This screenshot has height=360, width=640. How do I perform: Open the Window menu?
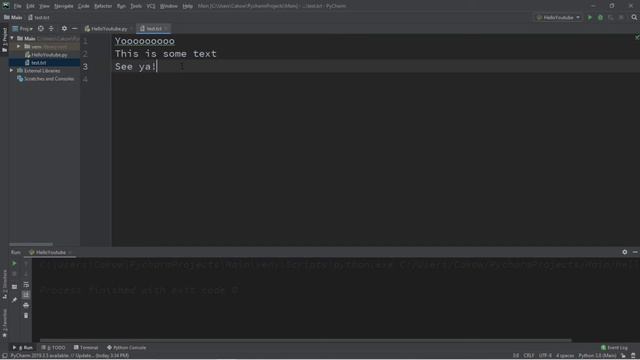[169, 6]
